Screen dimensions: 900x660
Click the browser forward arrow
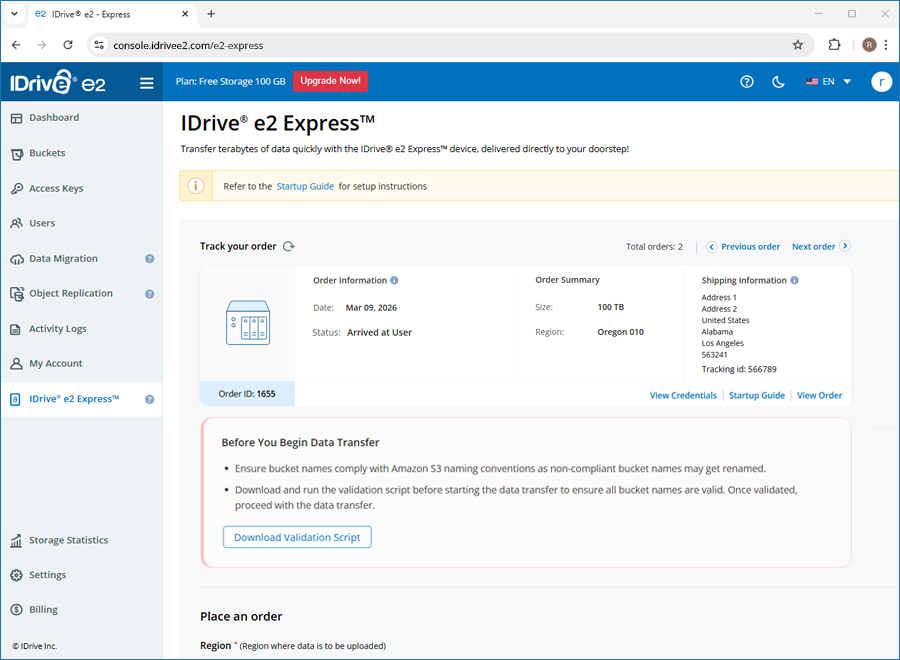pyautogui.click(x=41, y=45)
